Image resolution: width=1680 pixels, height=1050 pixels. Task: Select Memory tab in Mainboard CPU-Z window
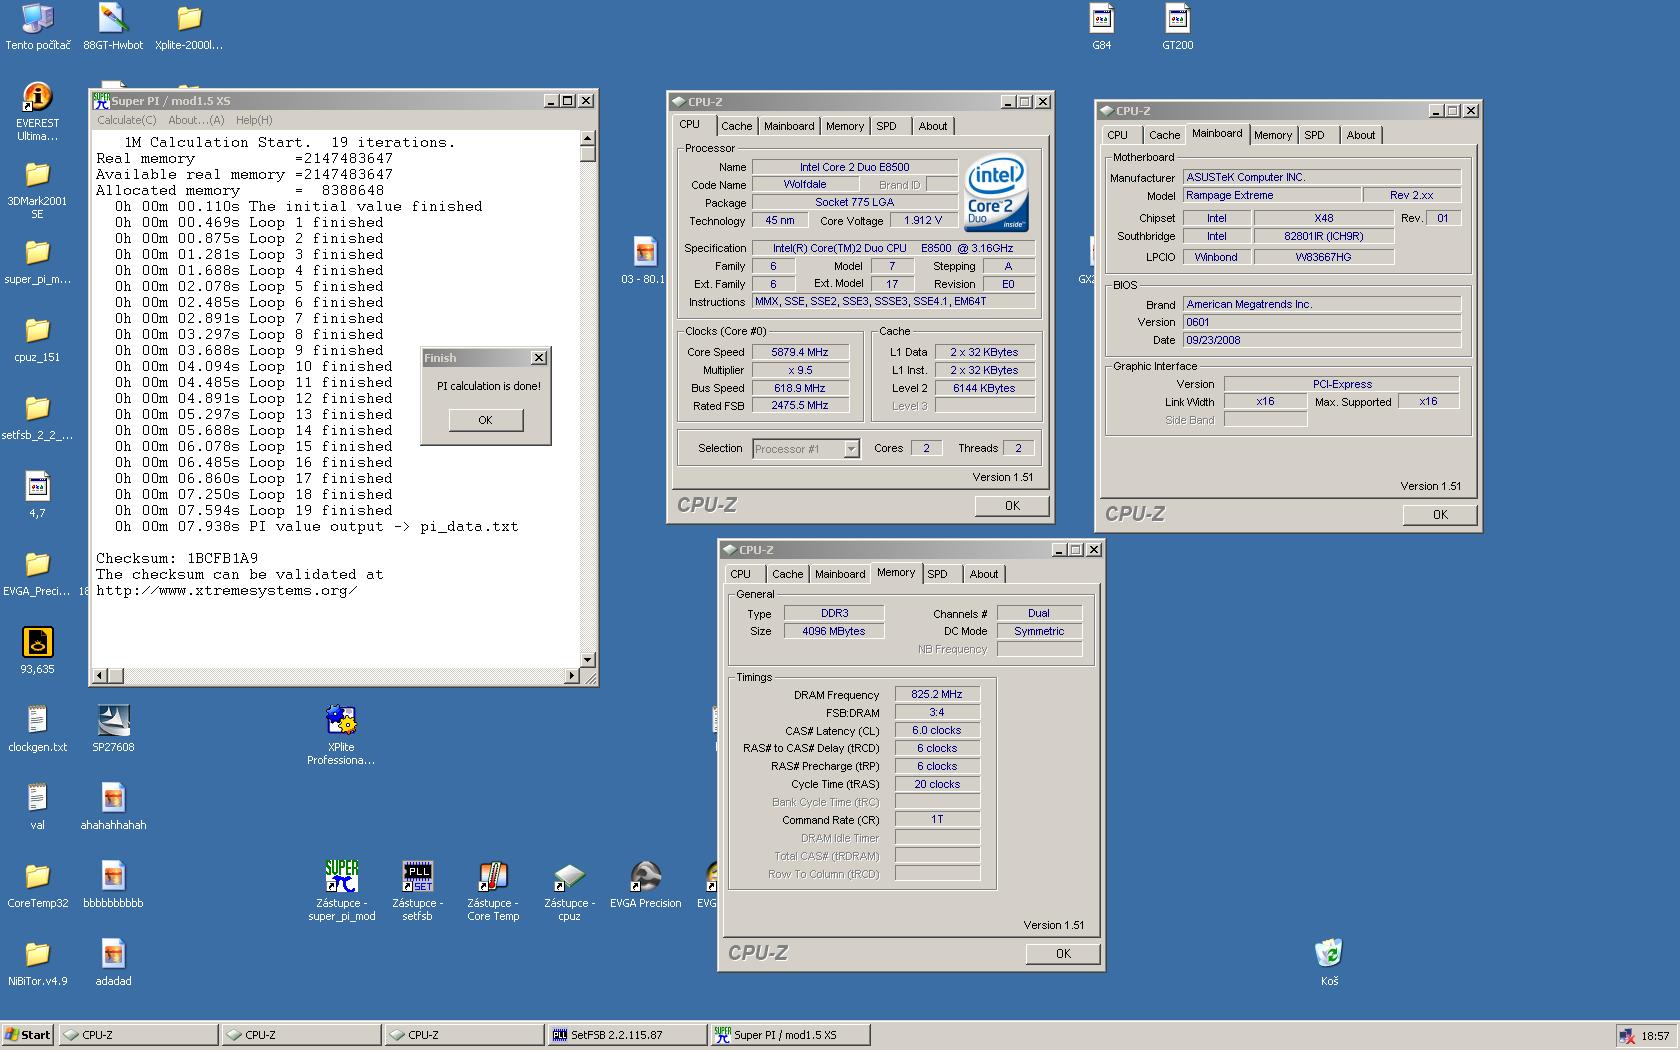(x=1273, y=135)
